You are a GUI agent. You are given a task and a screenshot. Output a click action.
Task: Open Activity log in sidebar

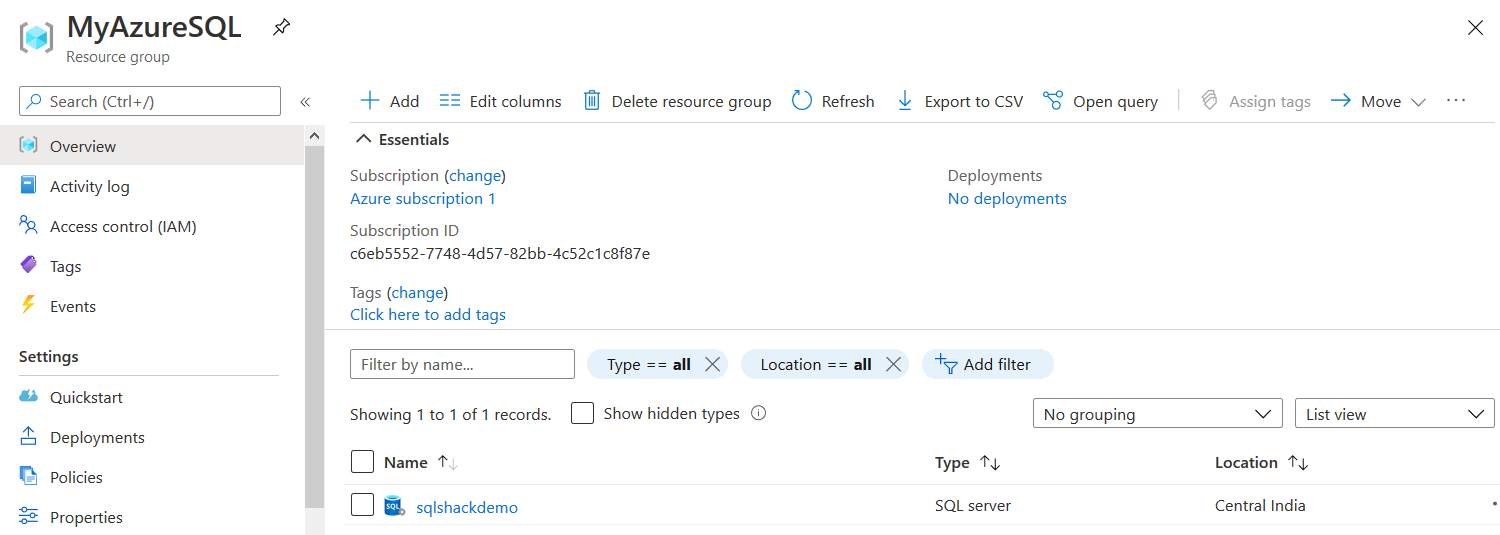89,186
